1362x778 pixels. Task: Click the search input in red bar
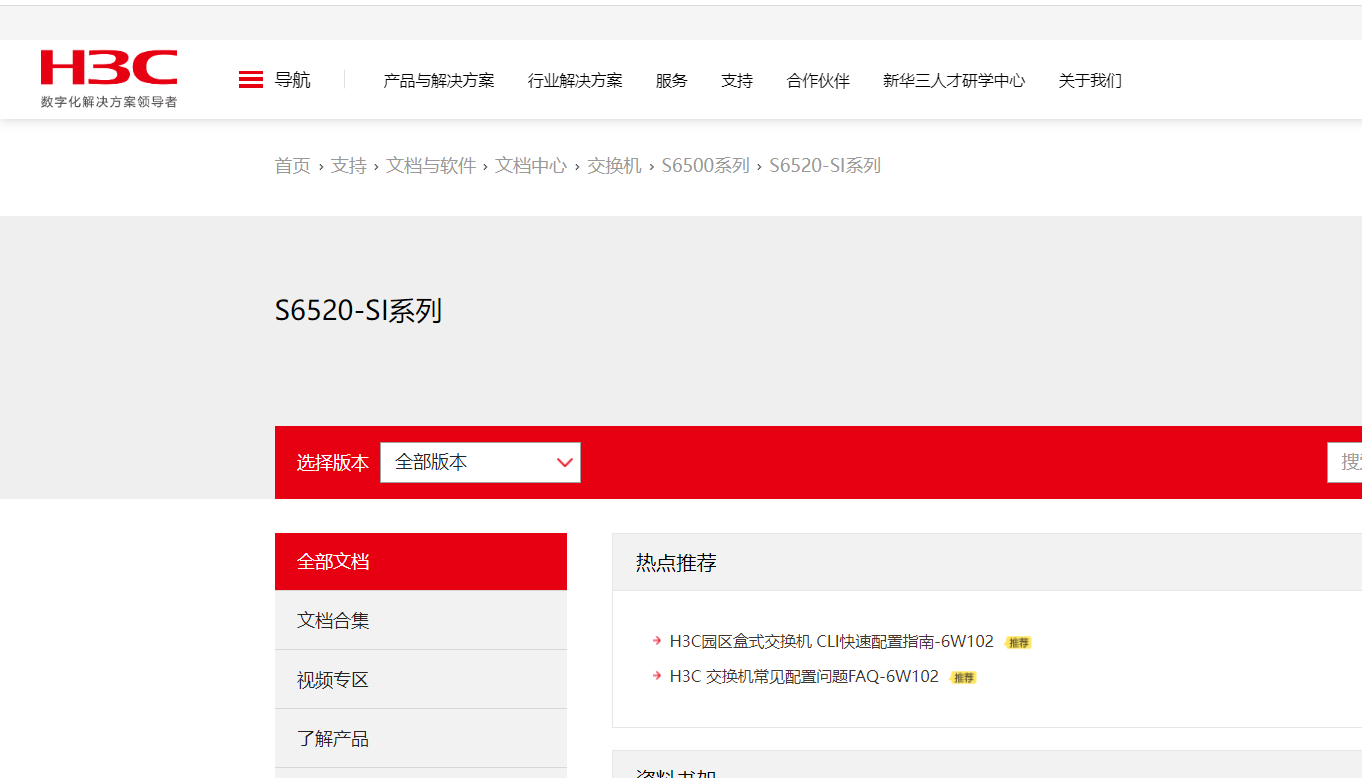[1344, 462]
